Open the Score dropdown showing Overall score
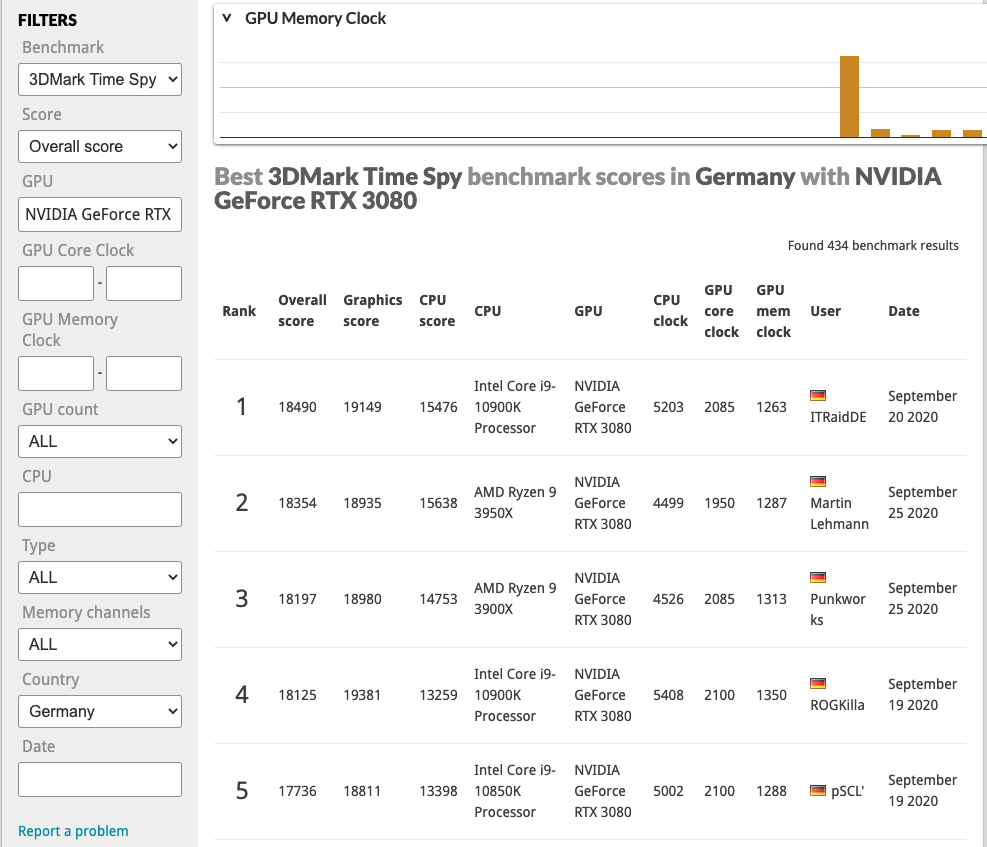 click(99, 147)
